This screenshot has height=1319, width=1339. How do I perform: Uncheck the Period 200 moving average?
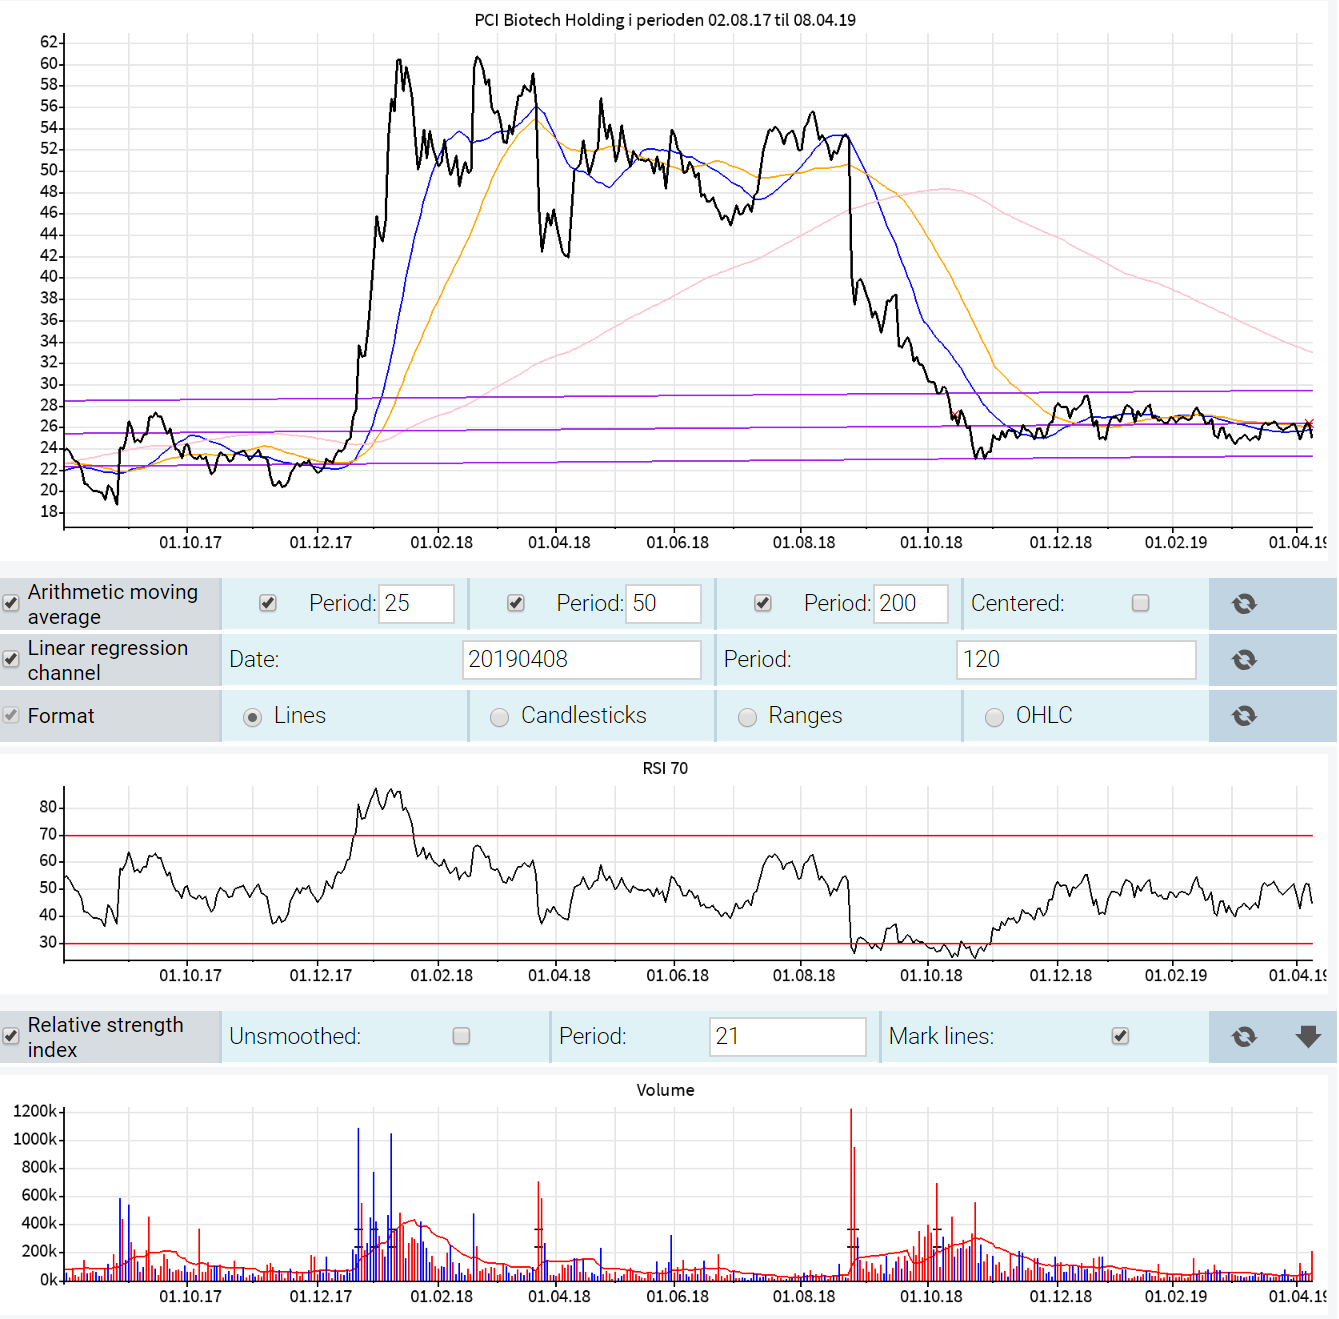coord(763,603)
